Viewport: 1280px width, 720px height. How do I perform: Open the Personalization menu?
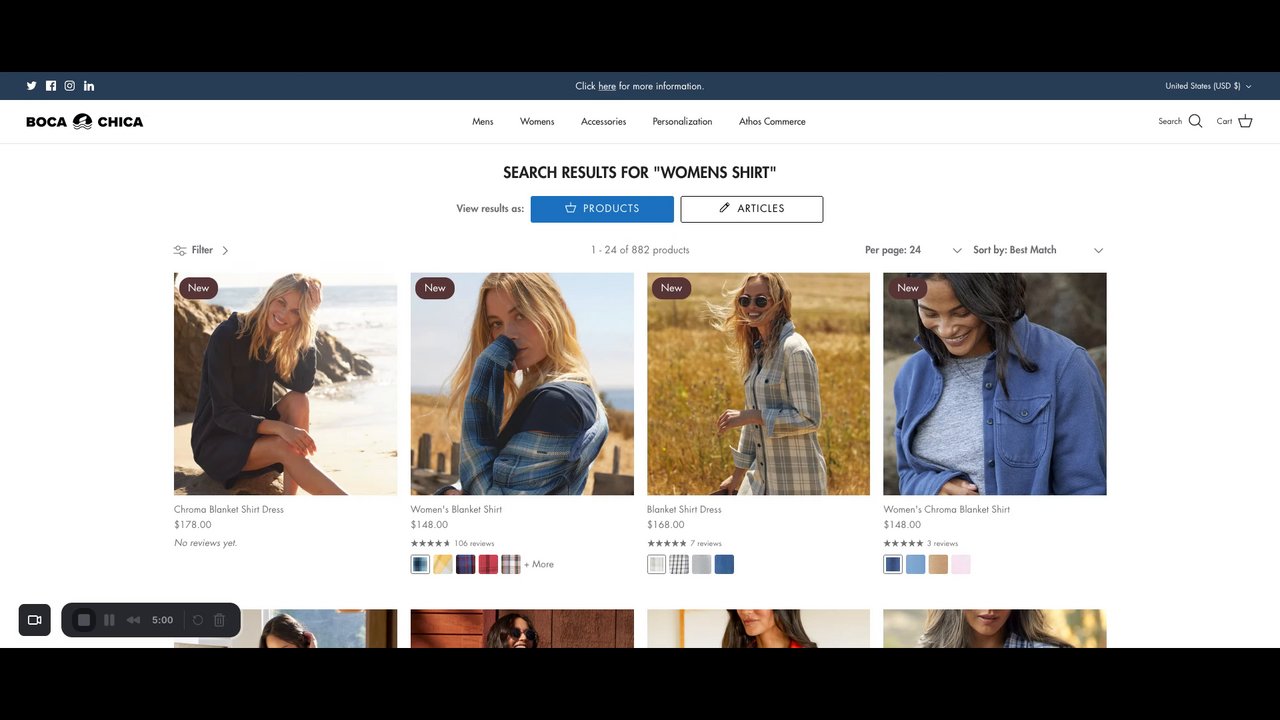pos(682,121)
